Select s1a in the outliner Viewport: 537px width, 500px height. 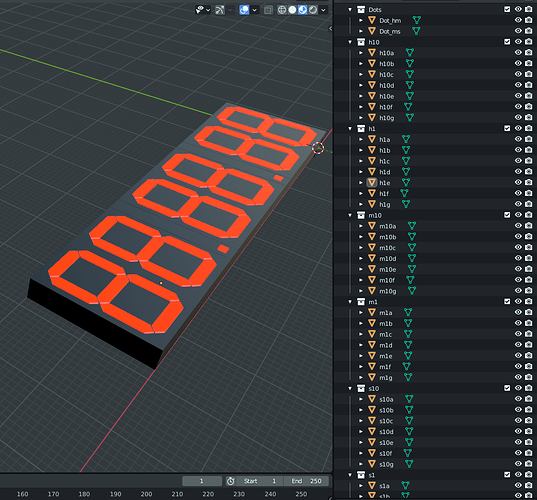click(x=384, y=486)
